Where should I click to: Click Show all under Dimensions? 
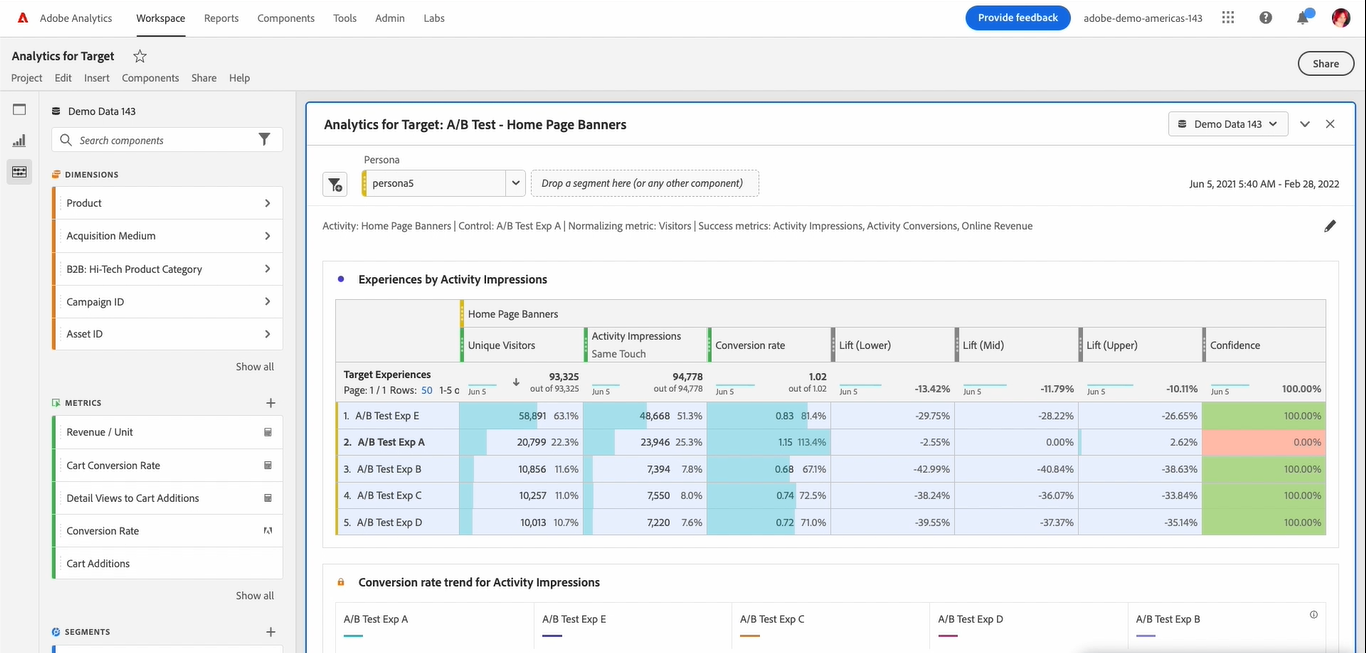254,367
